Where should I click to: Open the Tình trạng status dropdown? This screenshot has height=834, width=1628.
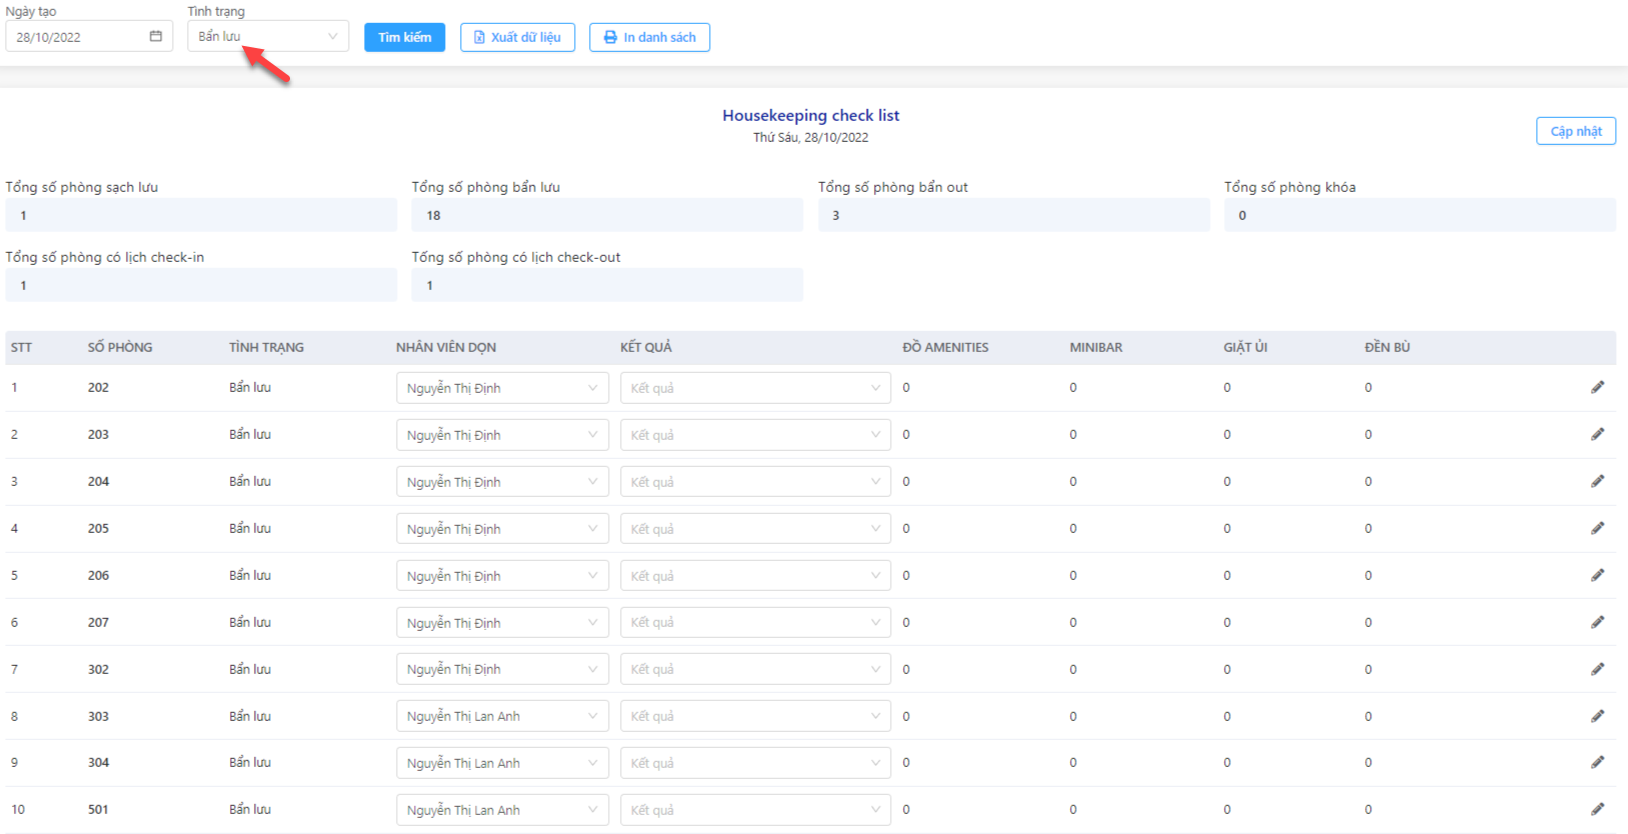(268, 36)
